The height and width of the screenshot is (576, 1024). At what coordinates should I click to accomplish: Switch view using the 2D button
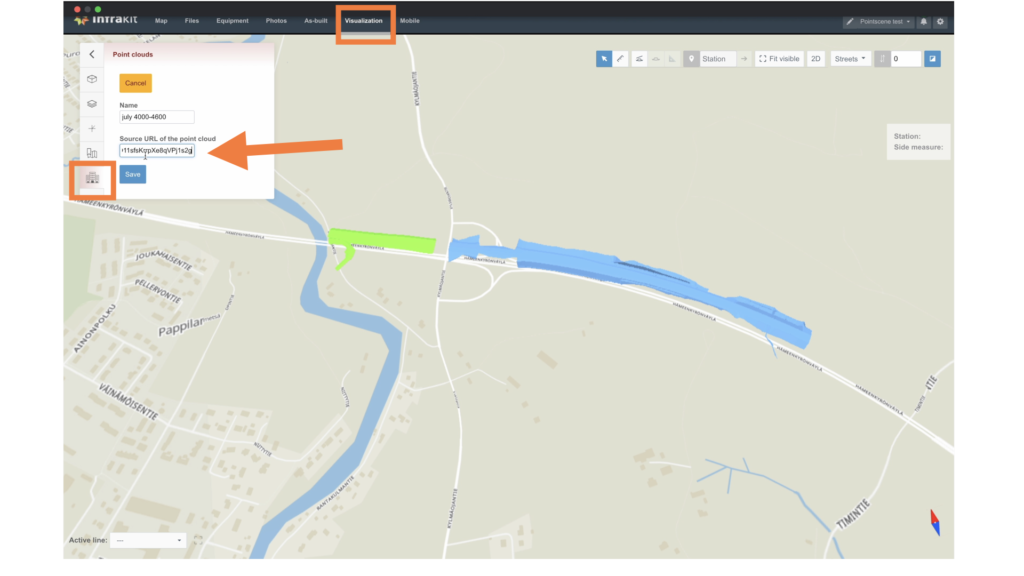(x=816, y=59)
